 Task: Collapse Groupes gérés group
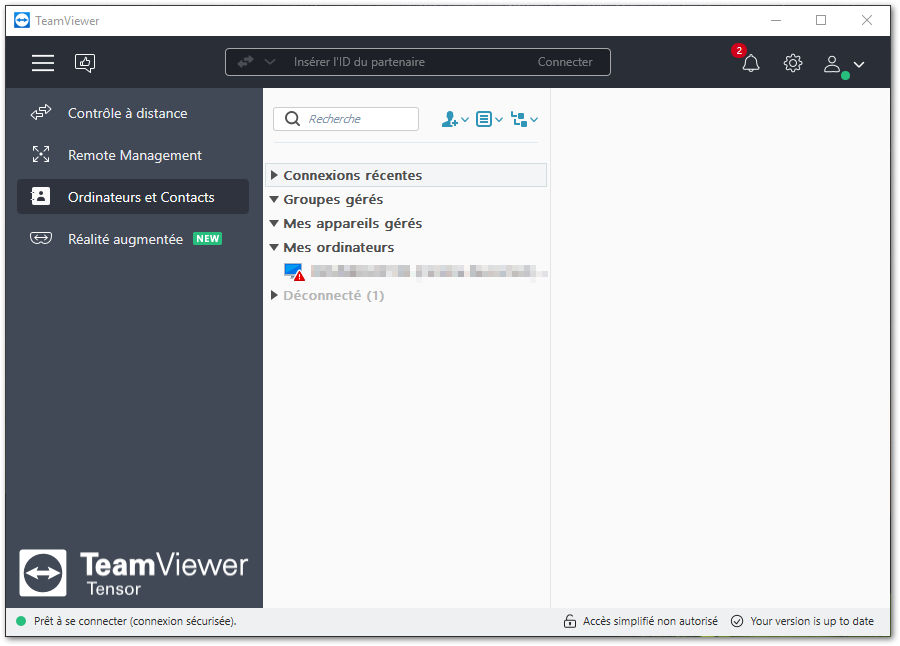(x=274, y=199)
